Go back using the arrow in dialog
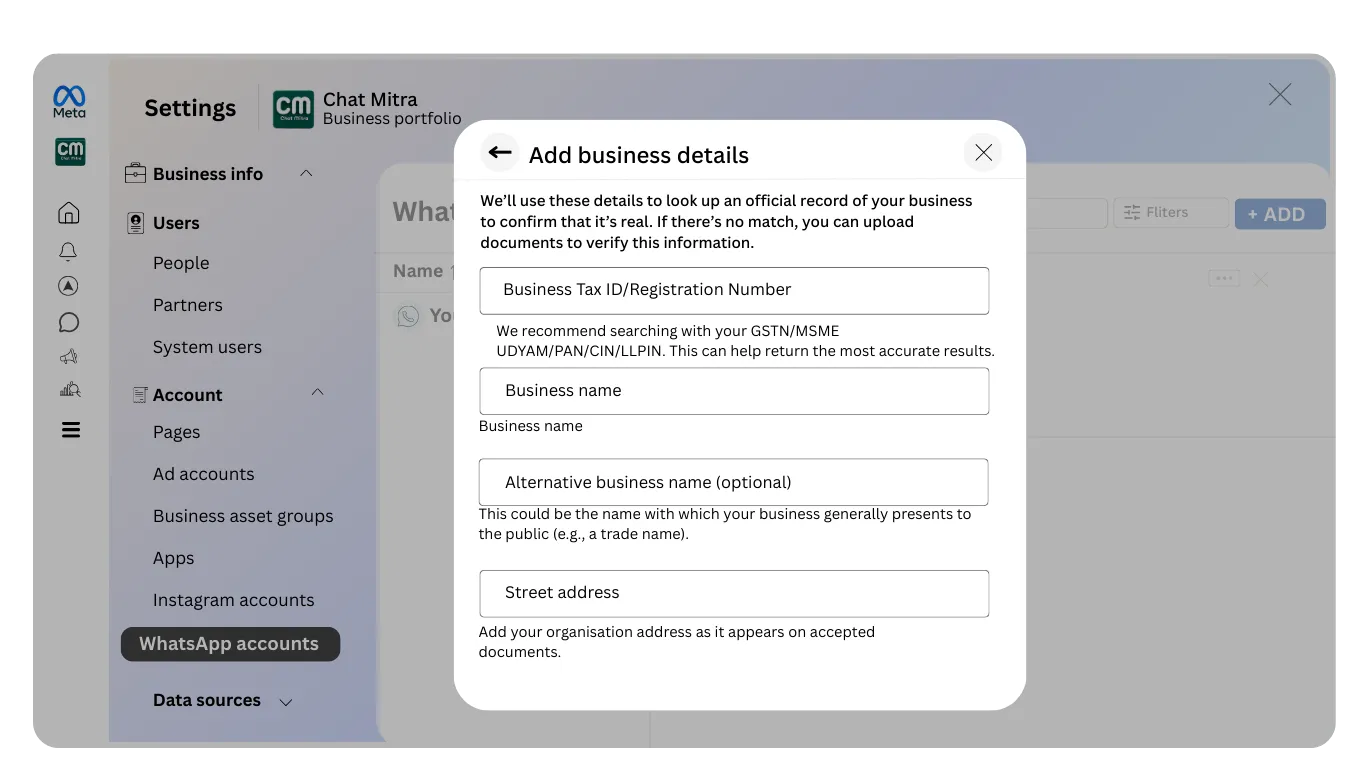This screenshot has width=1366, height=768. click(x=499, y=152)
